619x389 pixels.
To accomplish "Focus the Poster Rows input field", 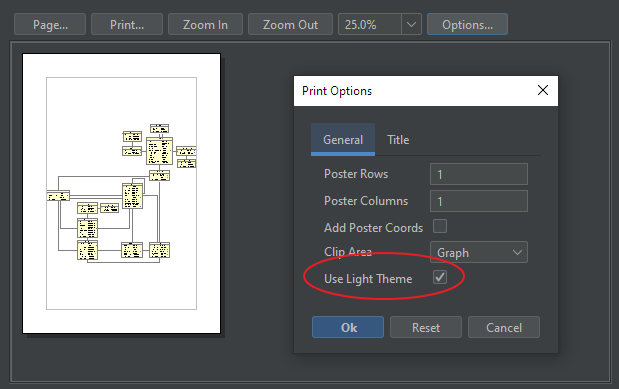I will click(x=479, y=174).
